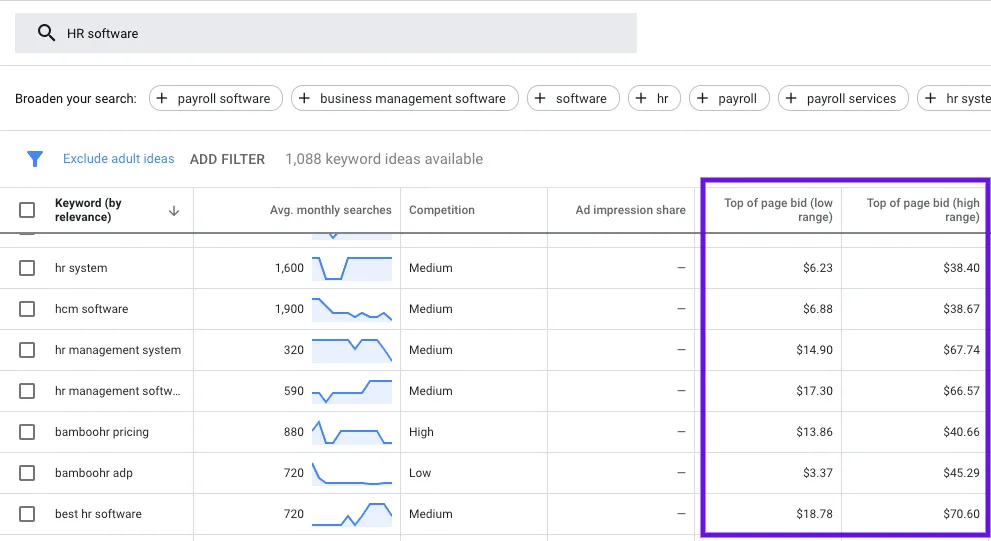Click 1,900 monthly searches value
991x541 pixels.
click(x=289, y=309)
